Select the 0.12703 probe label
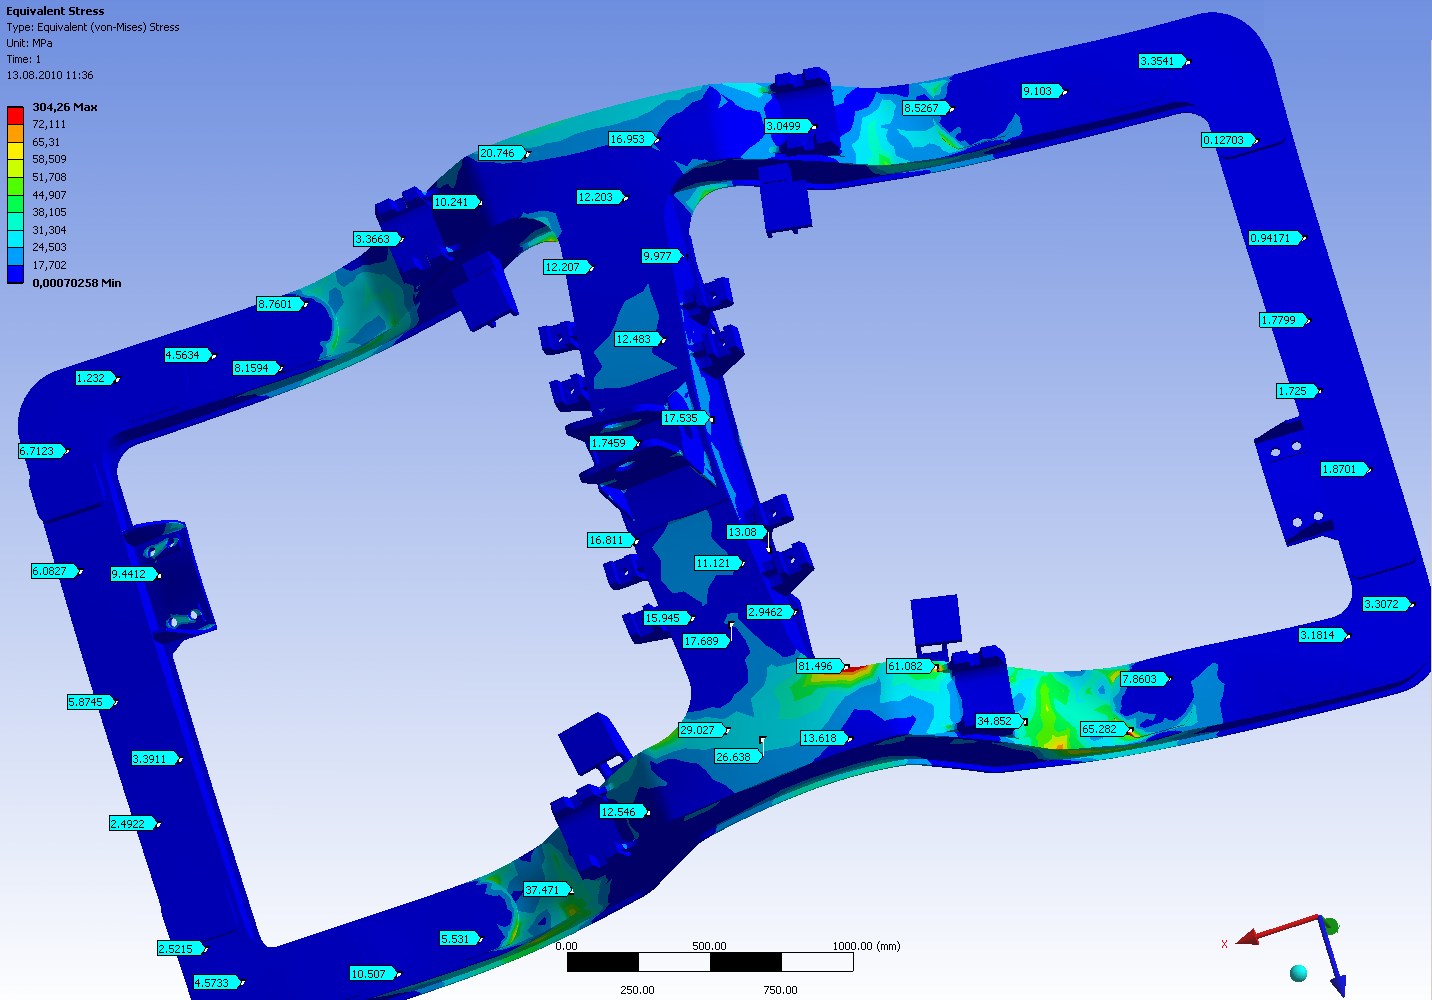Image resolution: width=1432 pixels, height=1000 pixels. (x=1227, y=140)
